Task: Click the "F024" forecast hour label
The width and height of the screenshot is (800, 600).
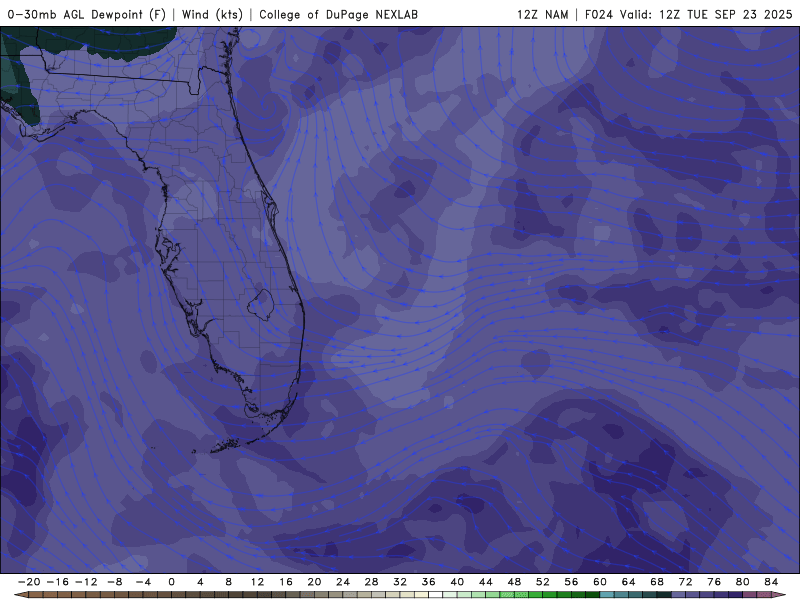Action: pyautogui.click(x=598, y=14)
